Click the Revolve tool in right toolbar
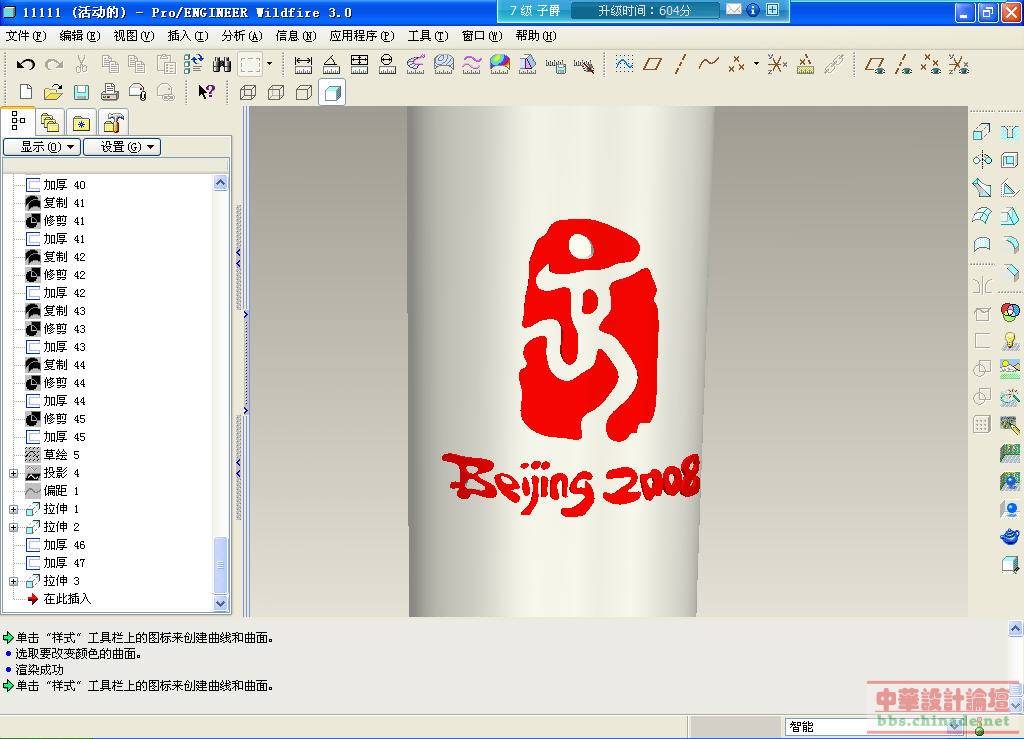The width and height of the screenshot is (1024, 739). [982, 160]
